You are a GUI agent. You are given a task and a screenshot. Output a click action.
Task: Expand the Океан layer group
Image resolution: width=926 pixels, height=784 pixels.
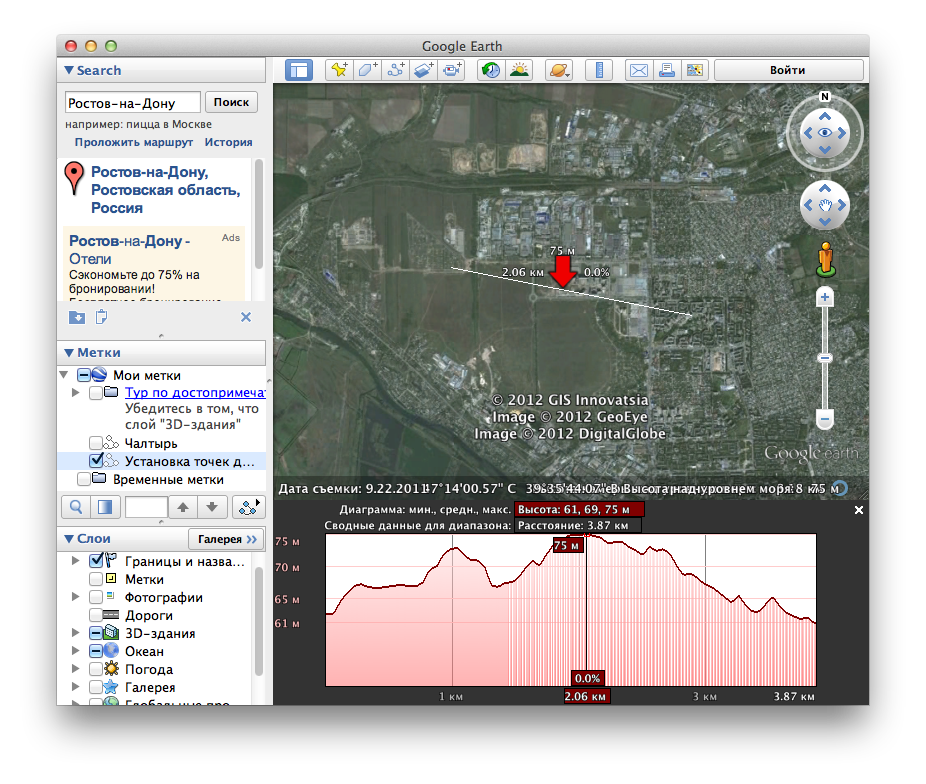(76, 651)
